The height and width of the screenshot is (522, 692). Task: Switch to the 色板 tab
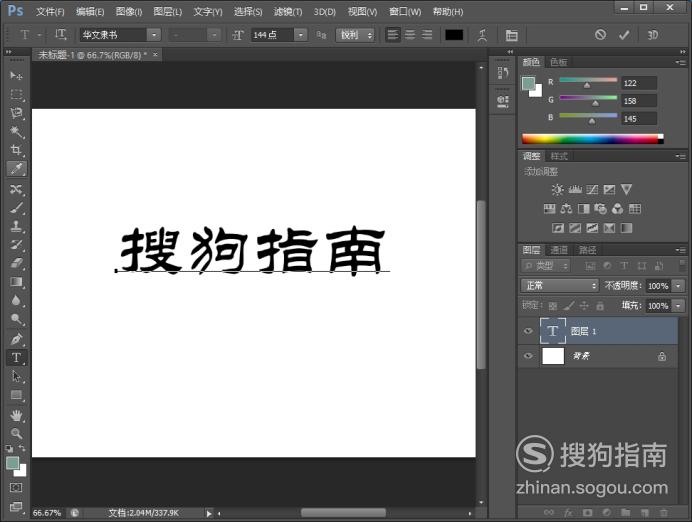pyautogui.click(x=559, y=62)
